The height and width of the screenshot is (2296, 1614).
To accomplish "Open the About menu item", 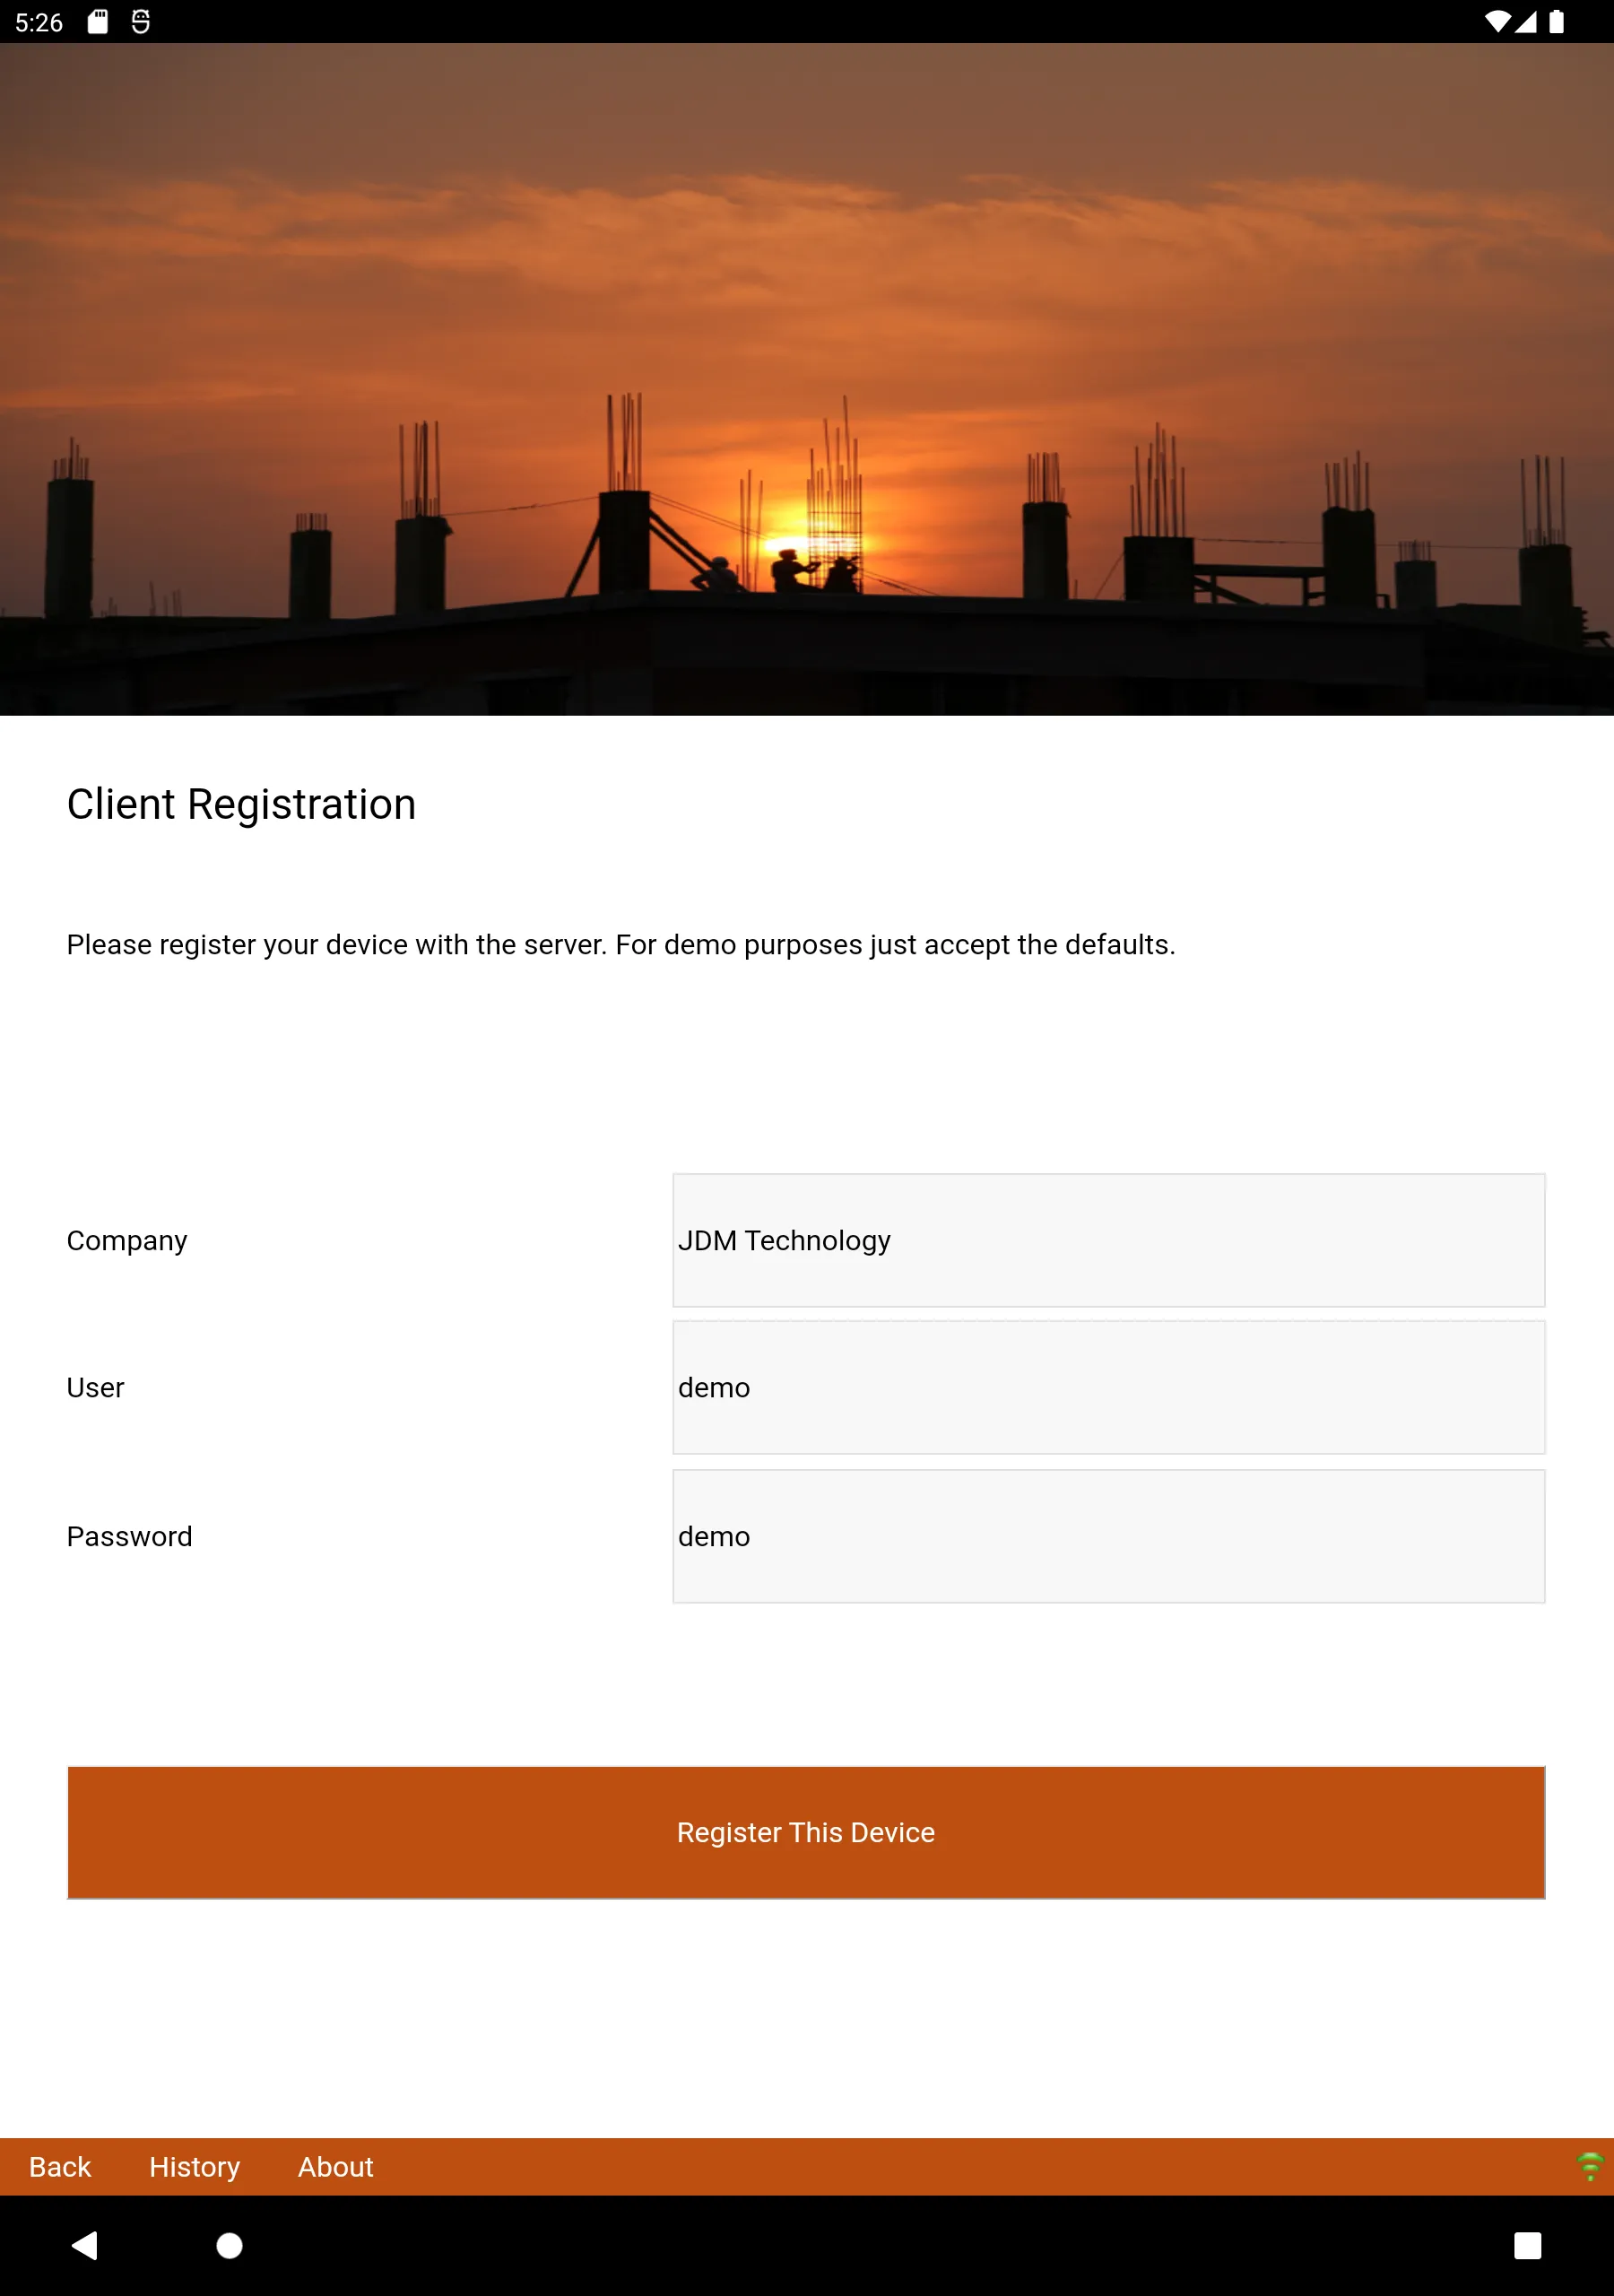I will (335, 2166).
